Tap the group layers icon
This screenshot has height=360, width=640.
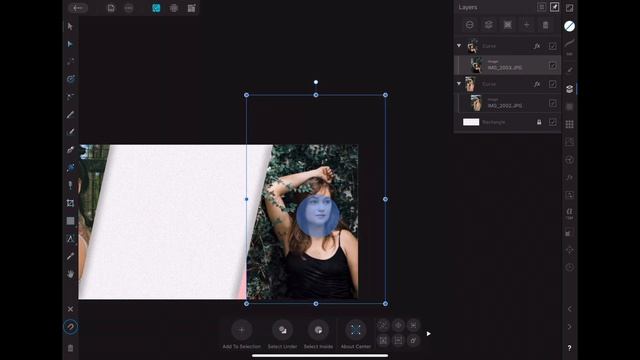(x=489, y=25)
